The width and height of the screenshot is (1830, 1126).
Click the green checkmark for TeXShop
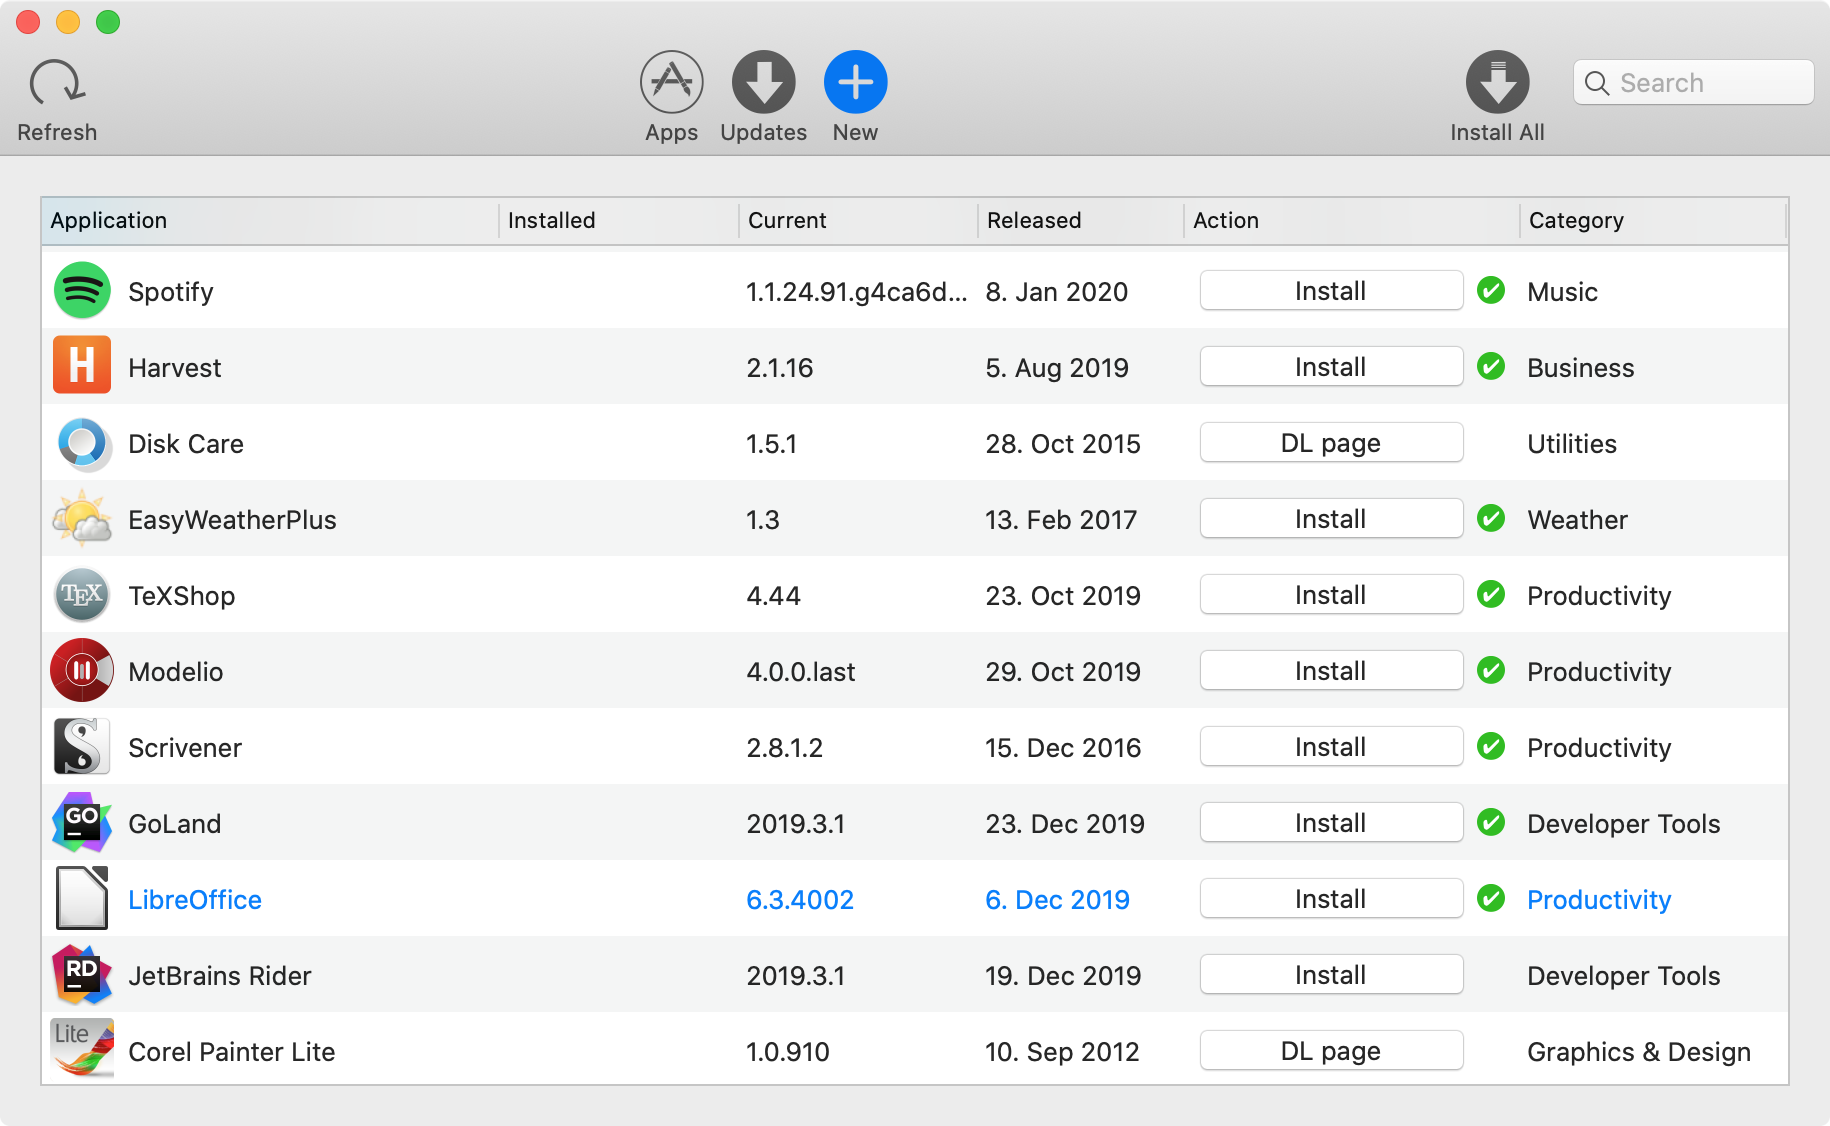coord(1491,595)
